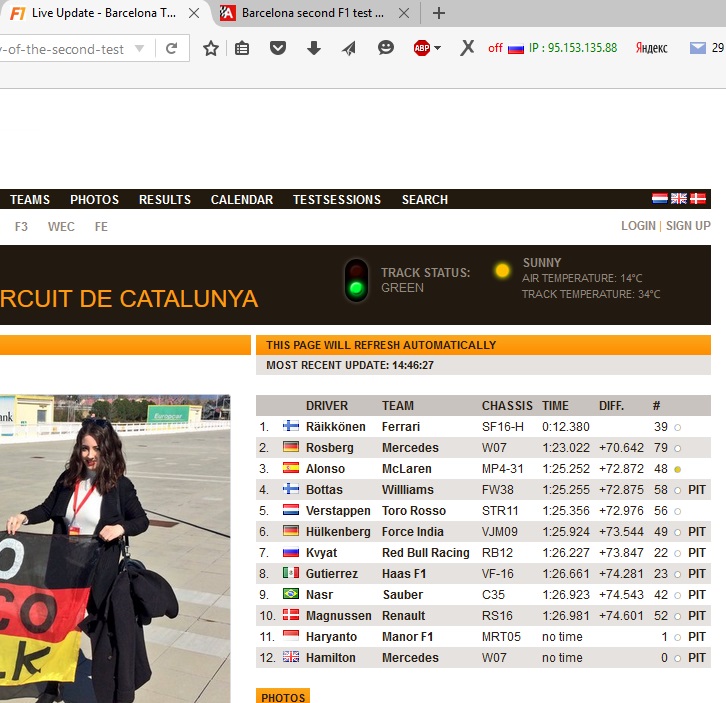The height and width of the screenshot is (703, 726).
Task: Close the Live Update tab
Action: (x=194, y=13)
